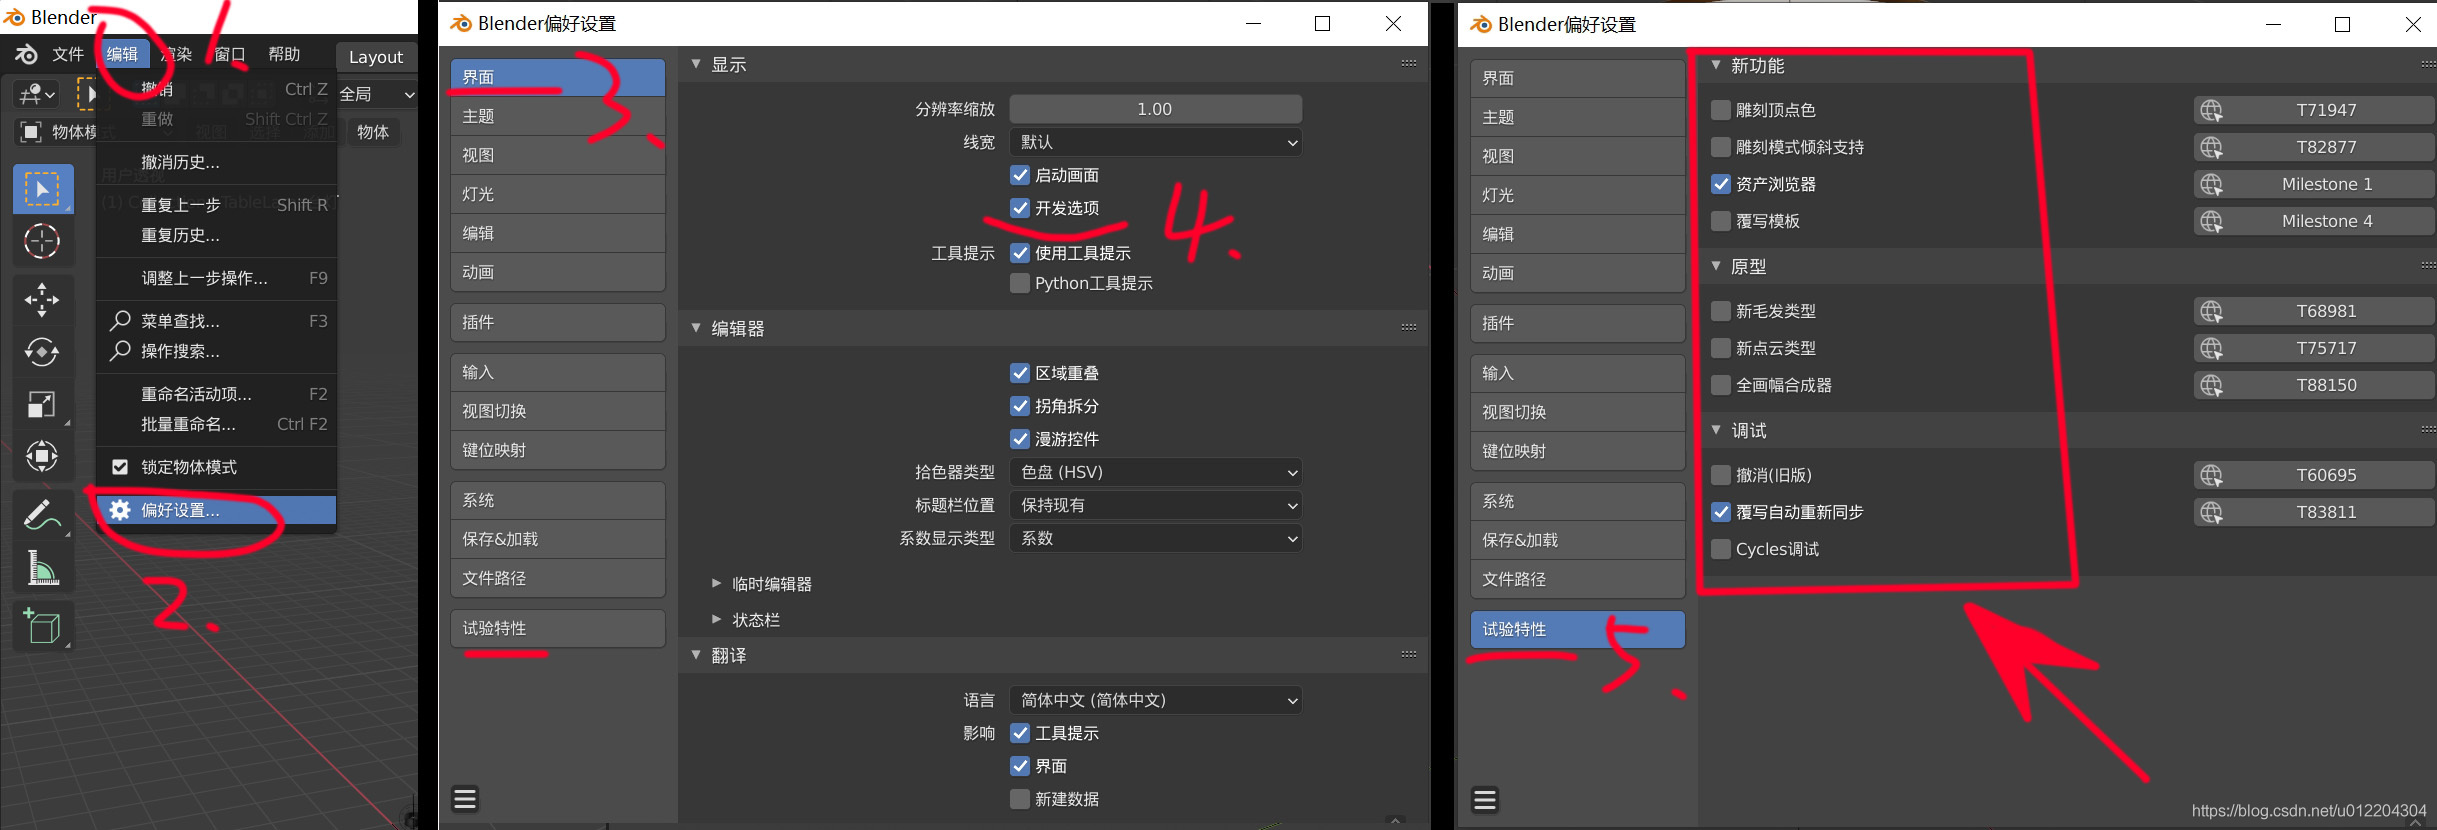The width and height of the screenshot is (2437, 830).
Task: Adjust 分辨率缩放 value field
Action: (1156, 109)
